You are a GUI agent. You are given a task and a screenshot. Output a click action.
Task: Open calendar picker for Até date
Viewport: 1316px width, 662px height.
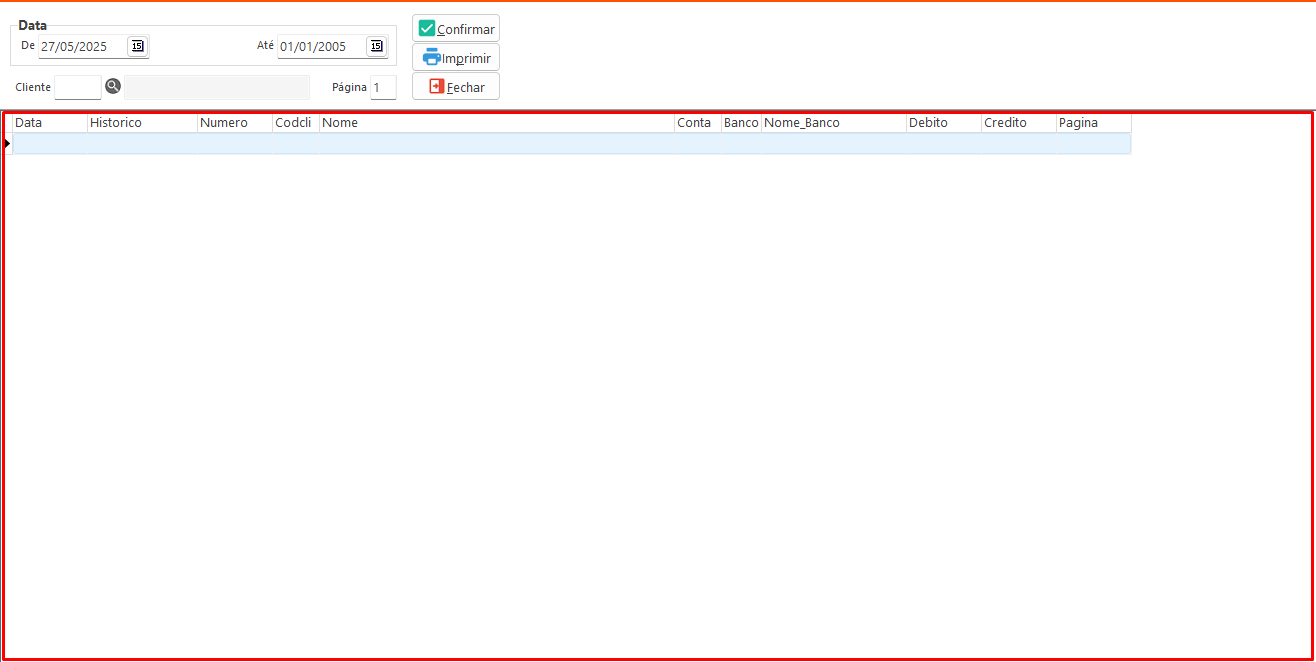pos(376,46)
